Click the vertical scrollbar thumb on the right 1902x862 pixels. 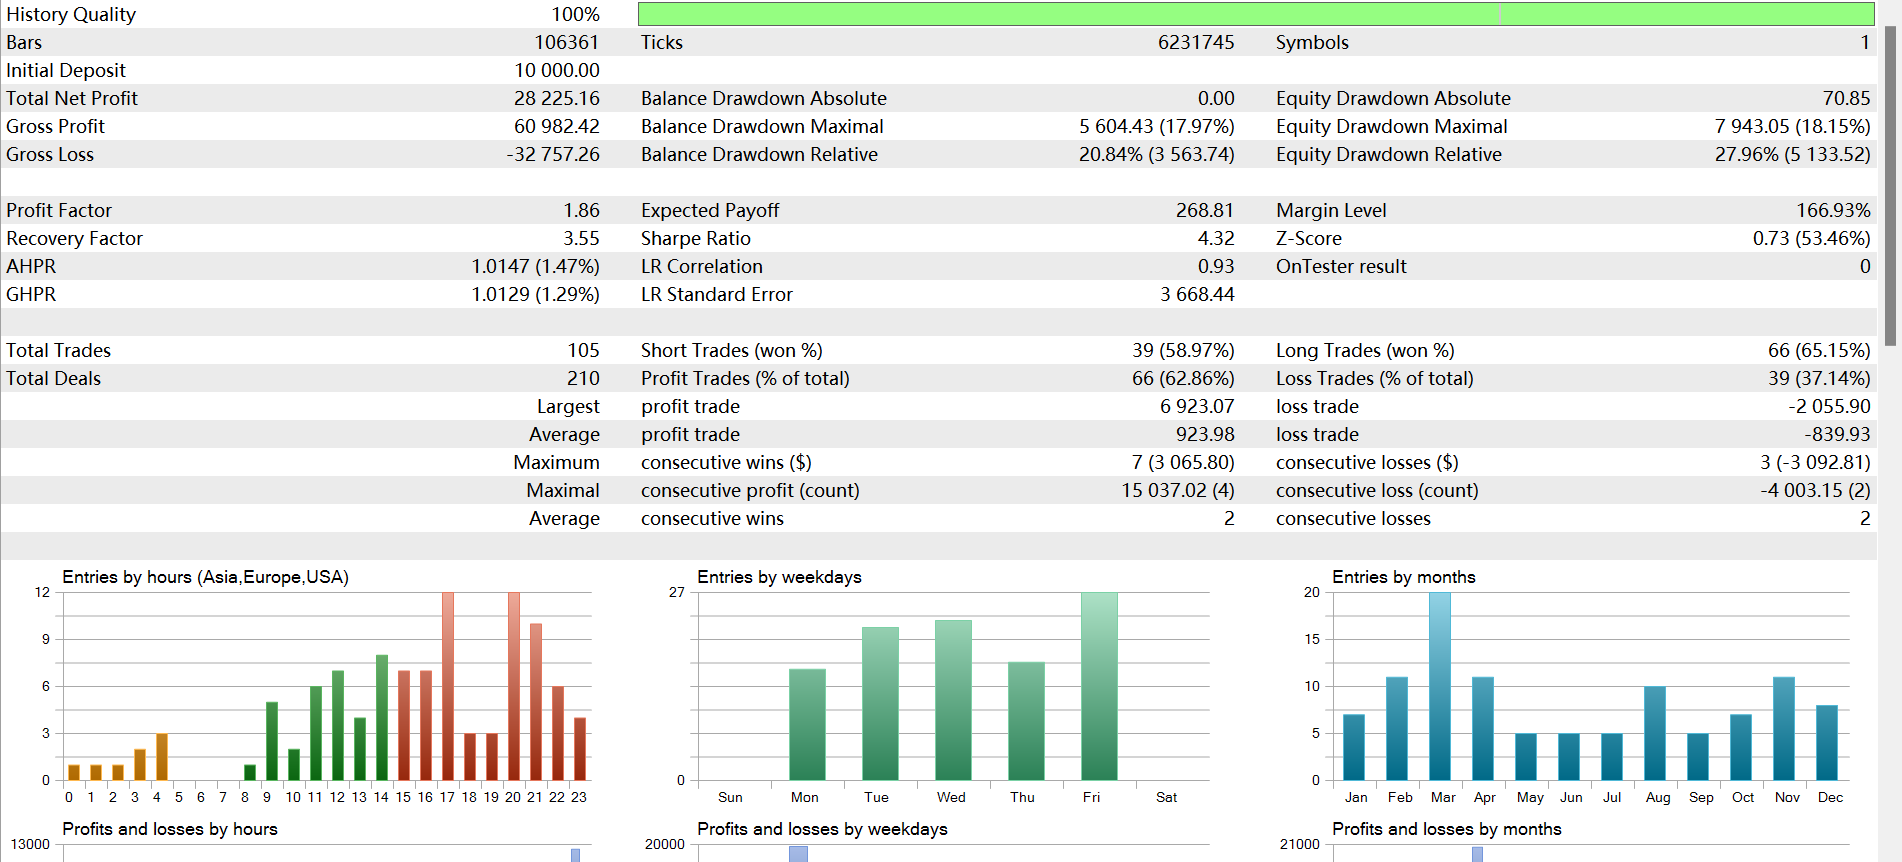click(x=1890, y=186)
